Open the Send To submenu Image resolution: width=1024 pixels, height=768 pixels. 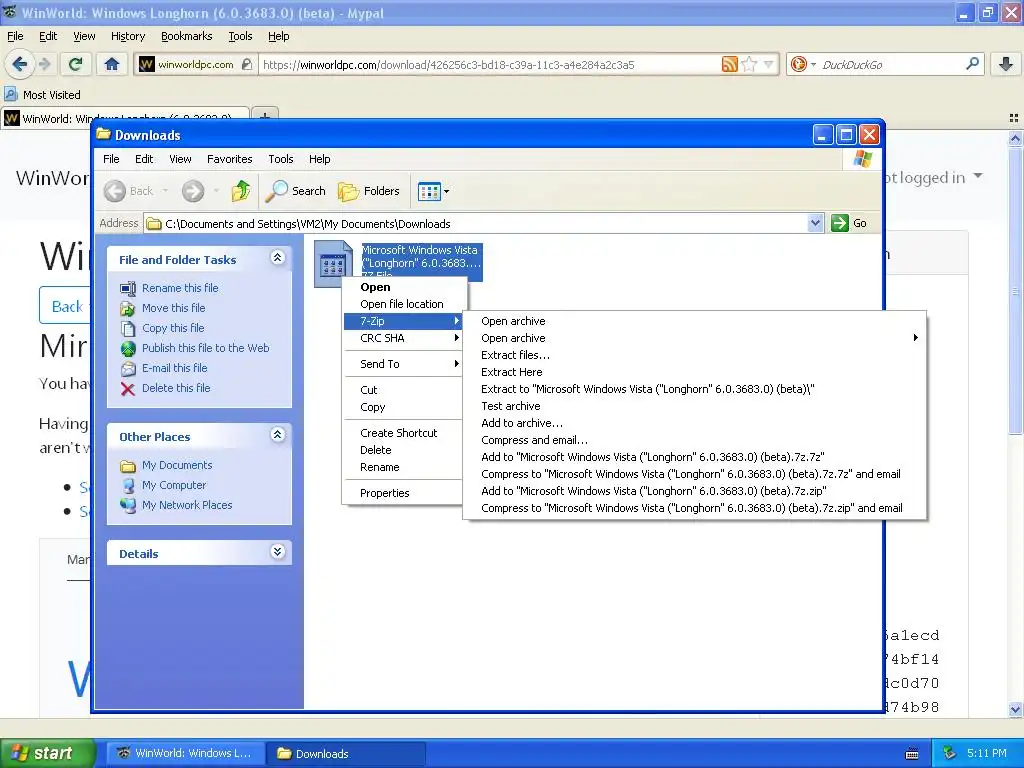[402, 364]
